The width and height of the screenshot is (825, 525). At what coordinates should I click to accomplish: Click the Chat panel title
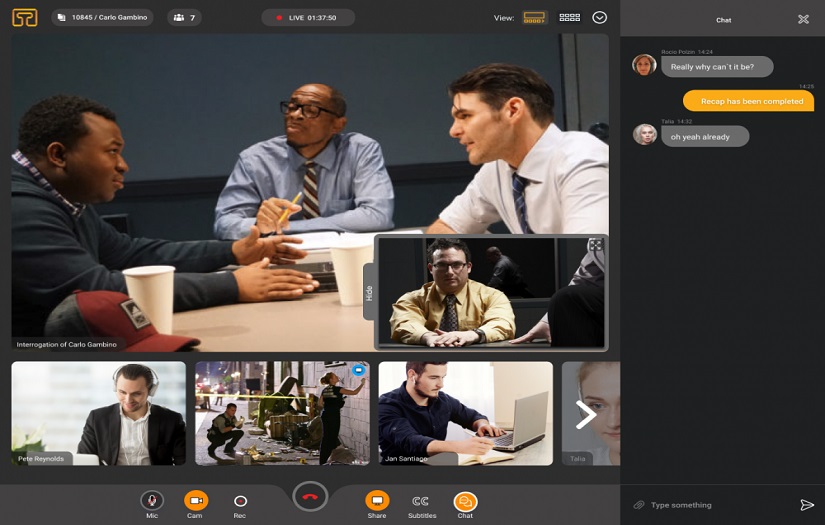[723, 20]
